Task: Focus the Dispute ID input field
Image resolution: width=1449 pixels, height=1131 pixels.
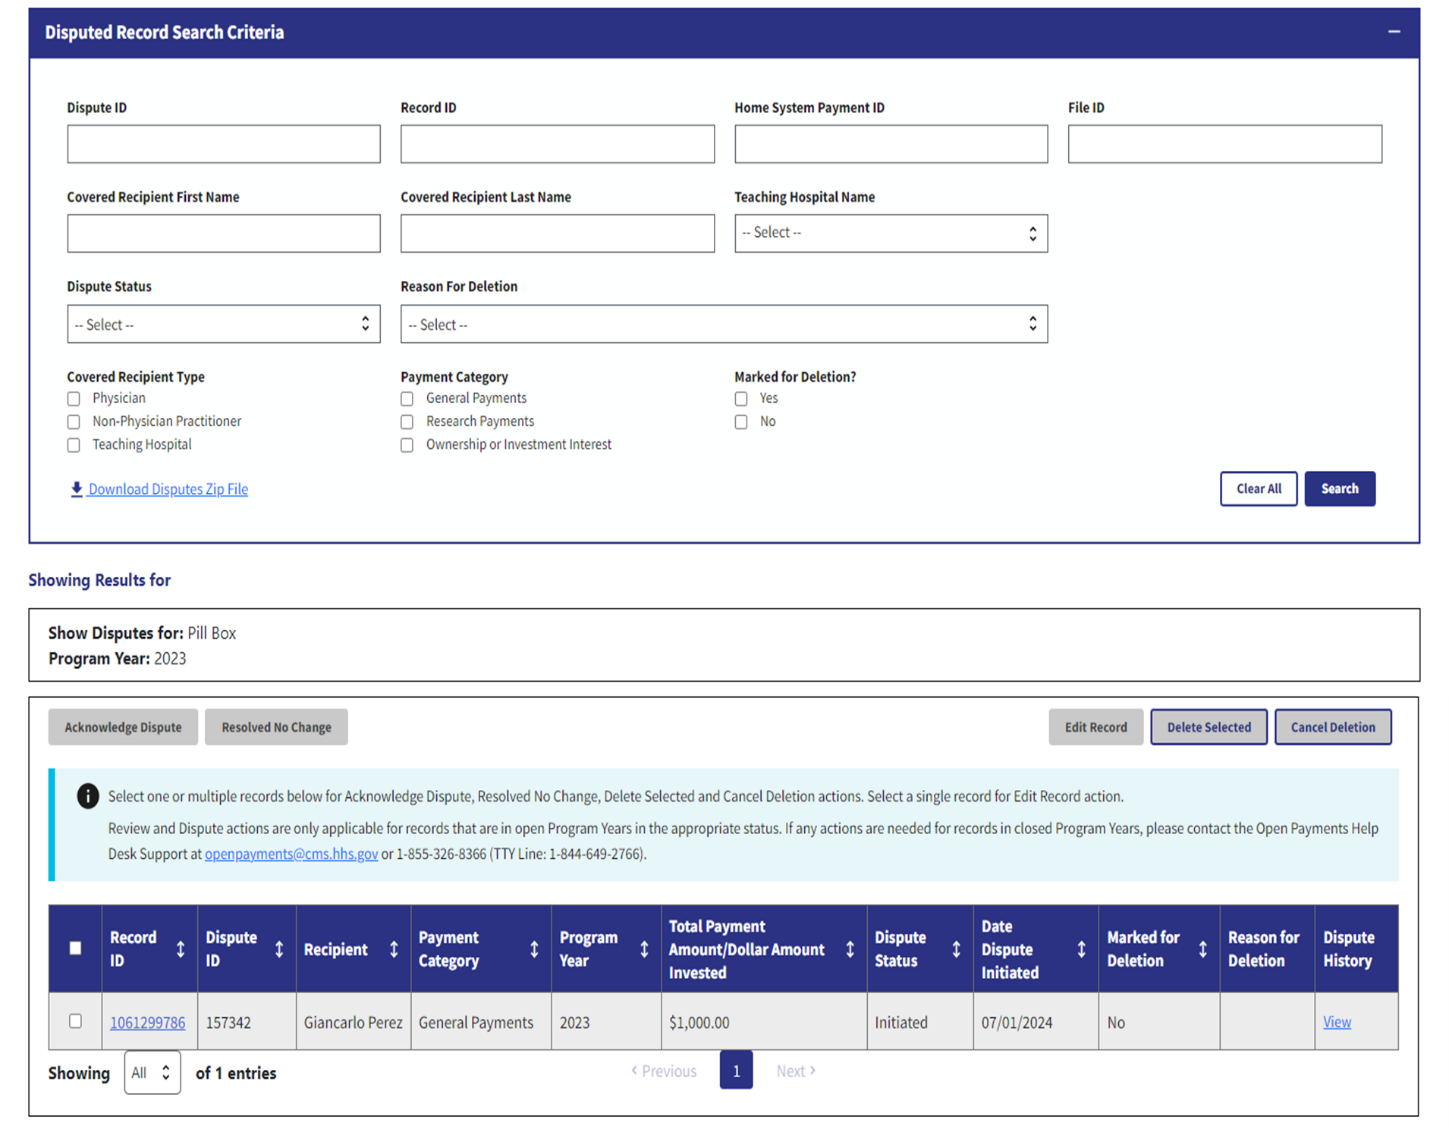Action: 223,144
